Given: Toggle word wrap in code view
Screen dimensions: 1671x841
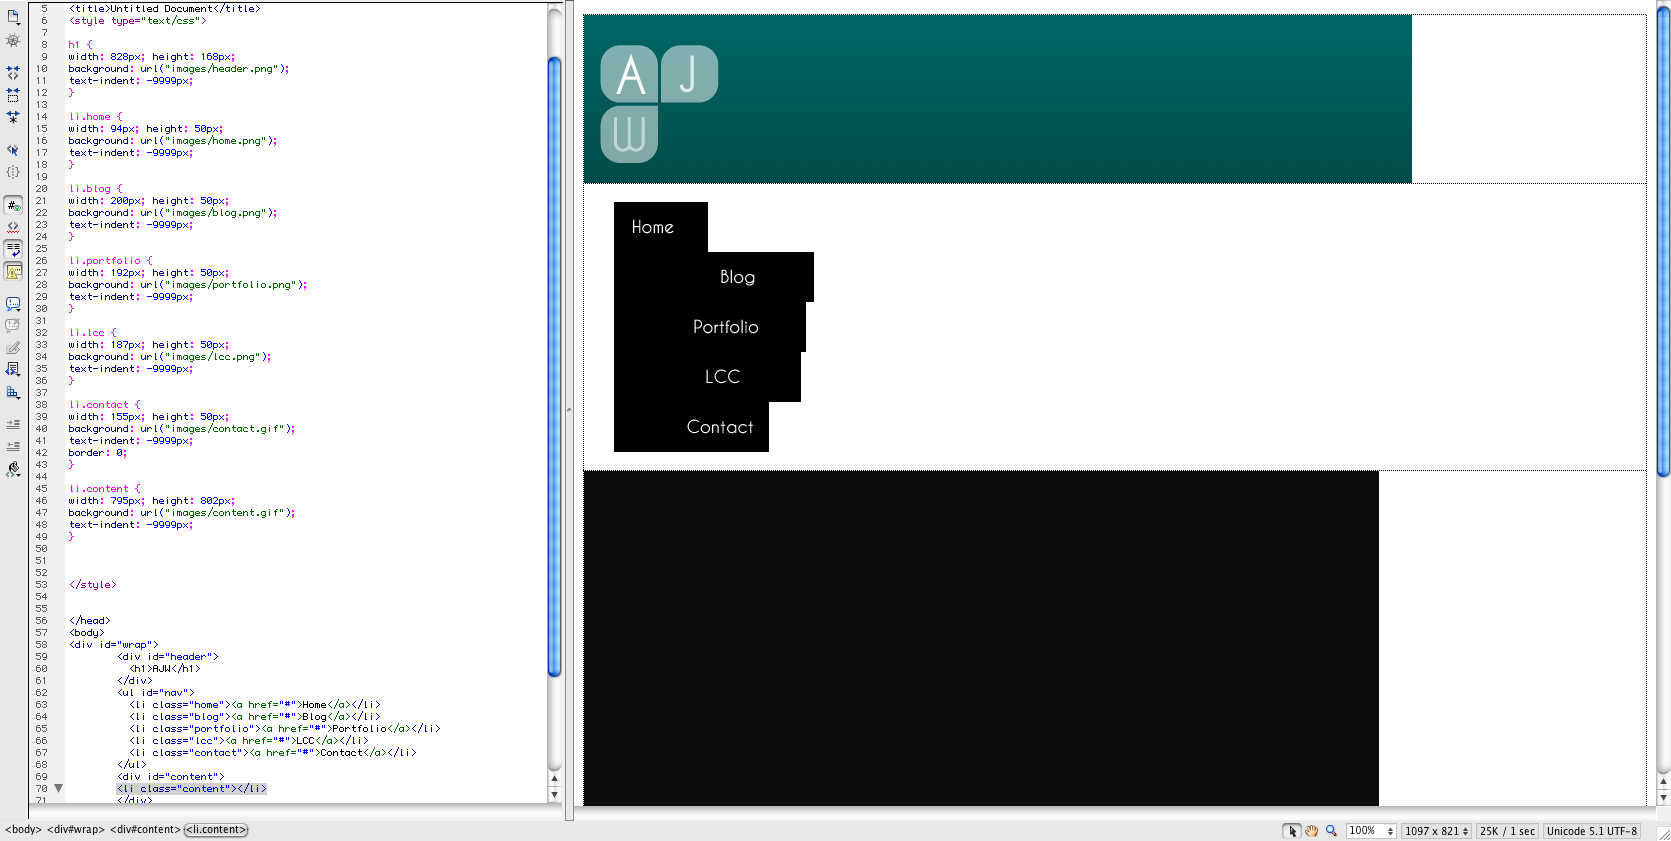Looking at the screenshot, I should [x=13, y=249].
